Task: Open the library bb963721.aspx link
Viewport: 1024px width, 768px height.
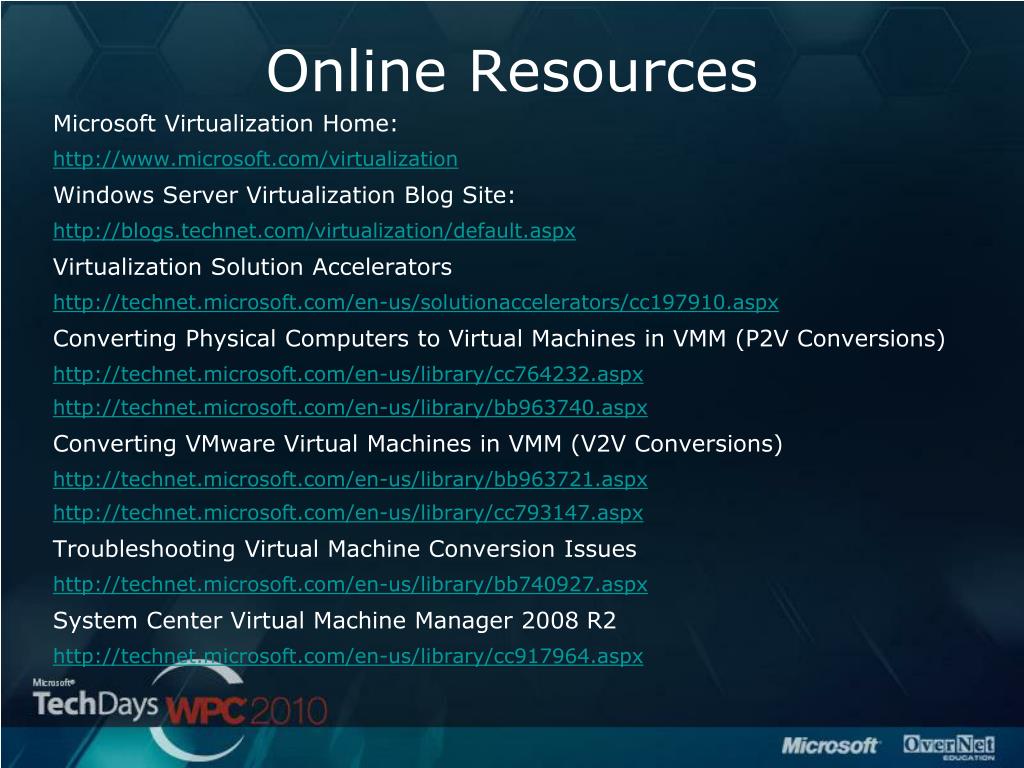Action: (350, 479)
